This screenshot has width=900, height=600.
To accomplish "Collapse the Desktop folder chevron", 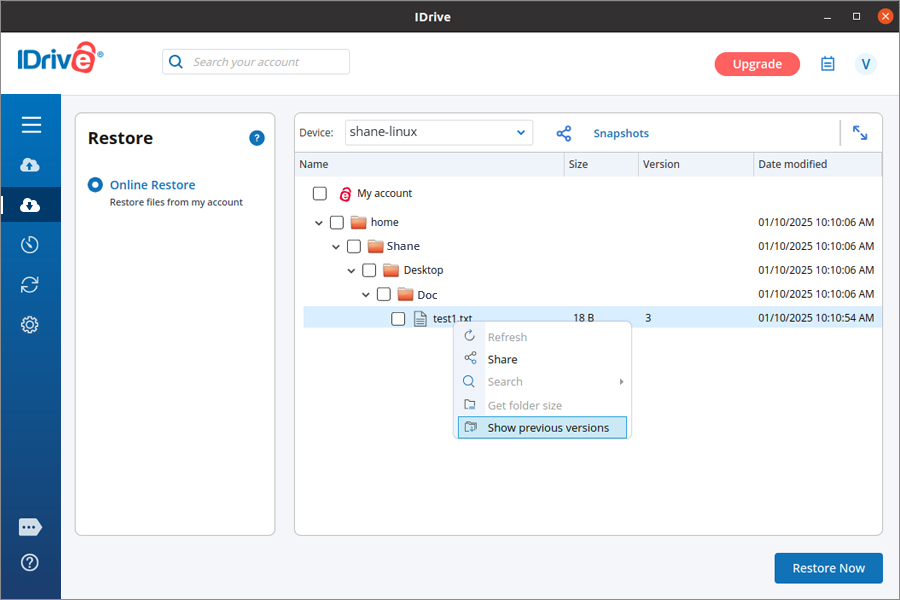I will coord(352,271).
